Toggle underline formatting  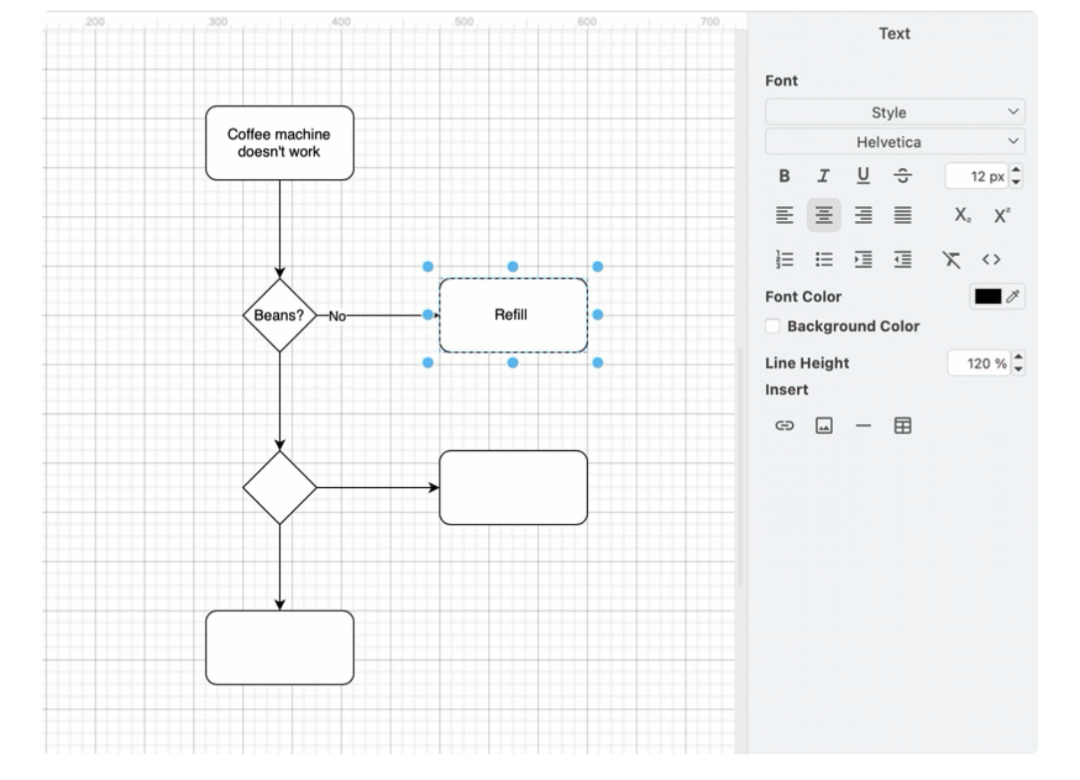[x=862, y=177]
